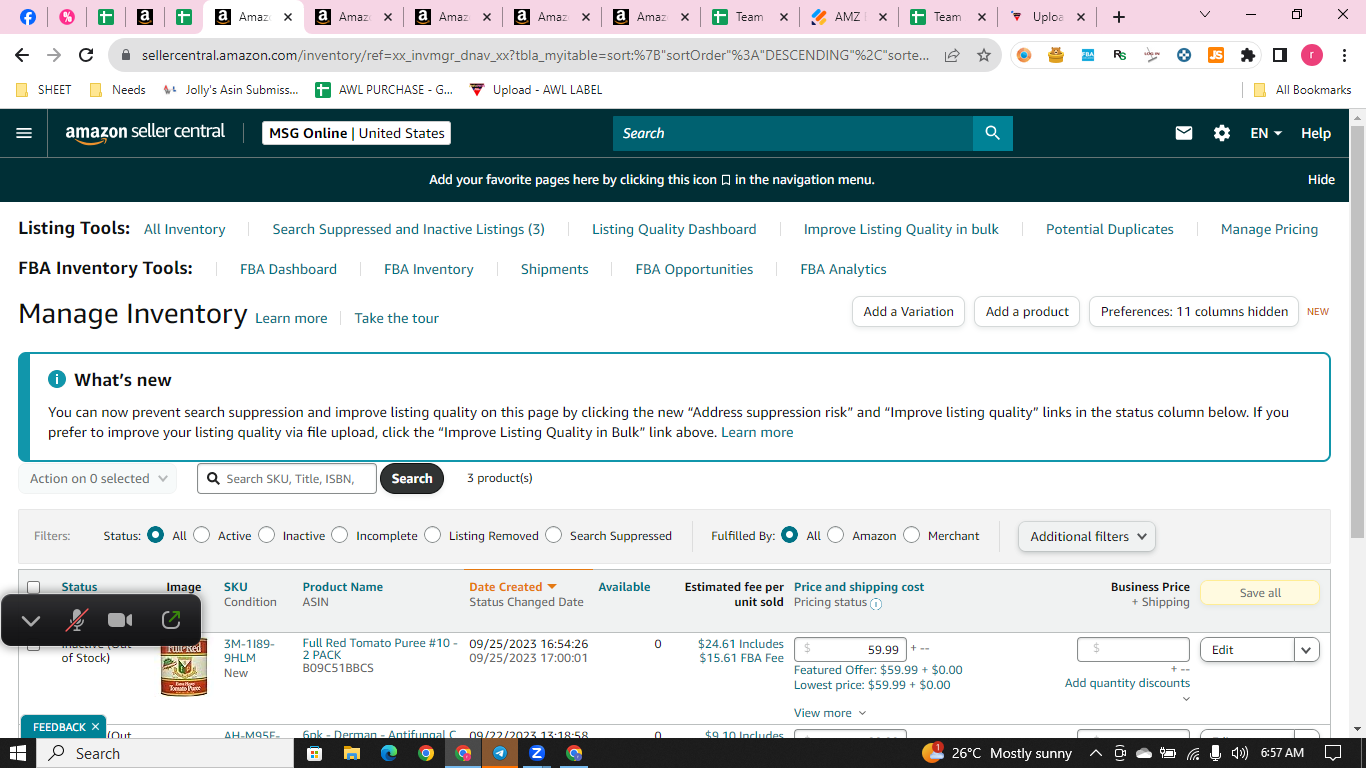The width and height of the screenshot is (1366, 768).
Task: Click the bear honey-pot extension icon
Action: coord(1056,55)
